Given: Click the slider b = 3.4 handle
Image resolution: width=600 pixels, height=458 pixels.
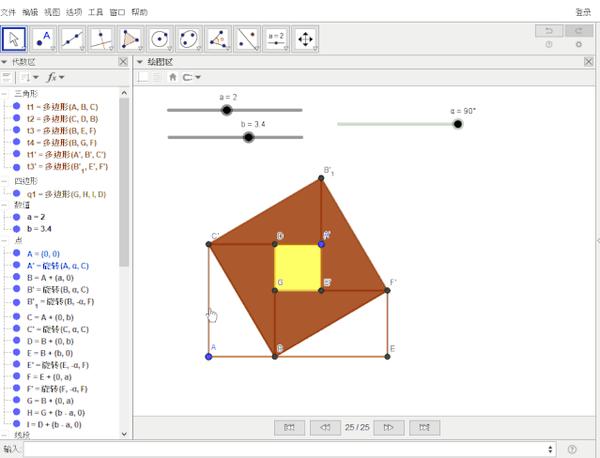Looking at the screenshot, I should [x=249, y=137].
